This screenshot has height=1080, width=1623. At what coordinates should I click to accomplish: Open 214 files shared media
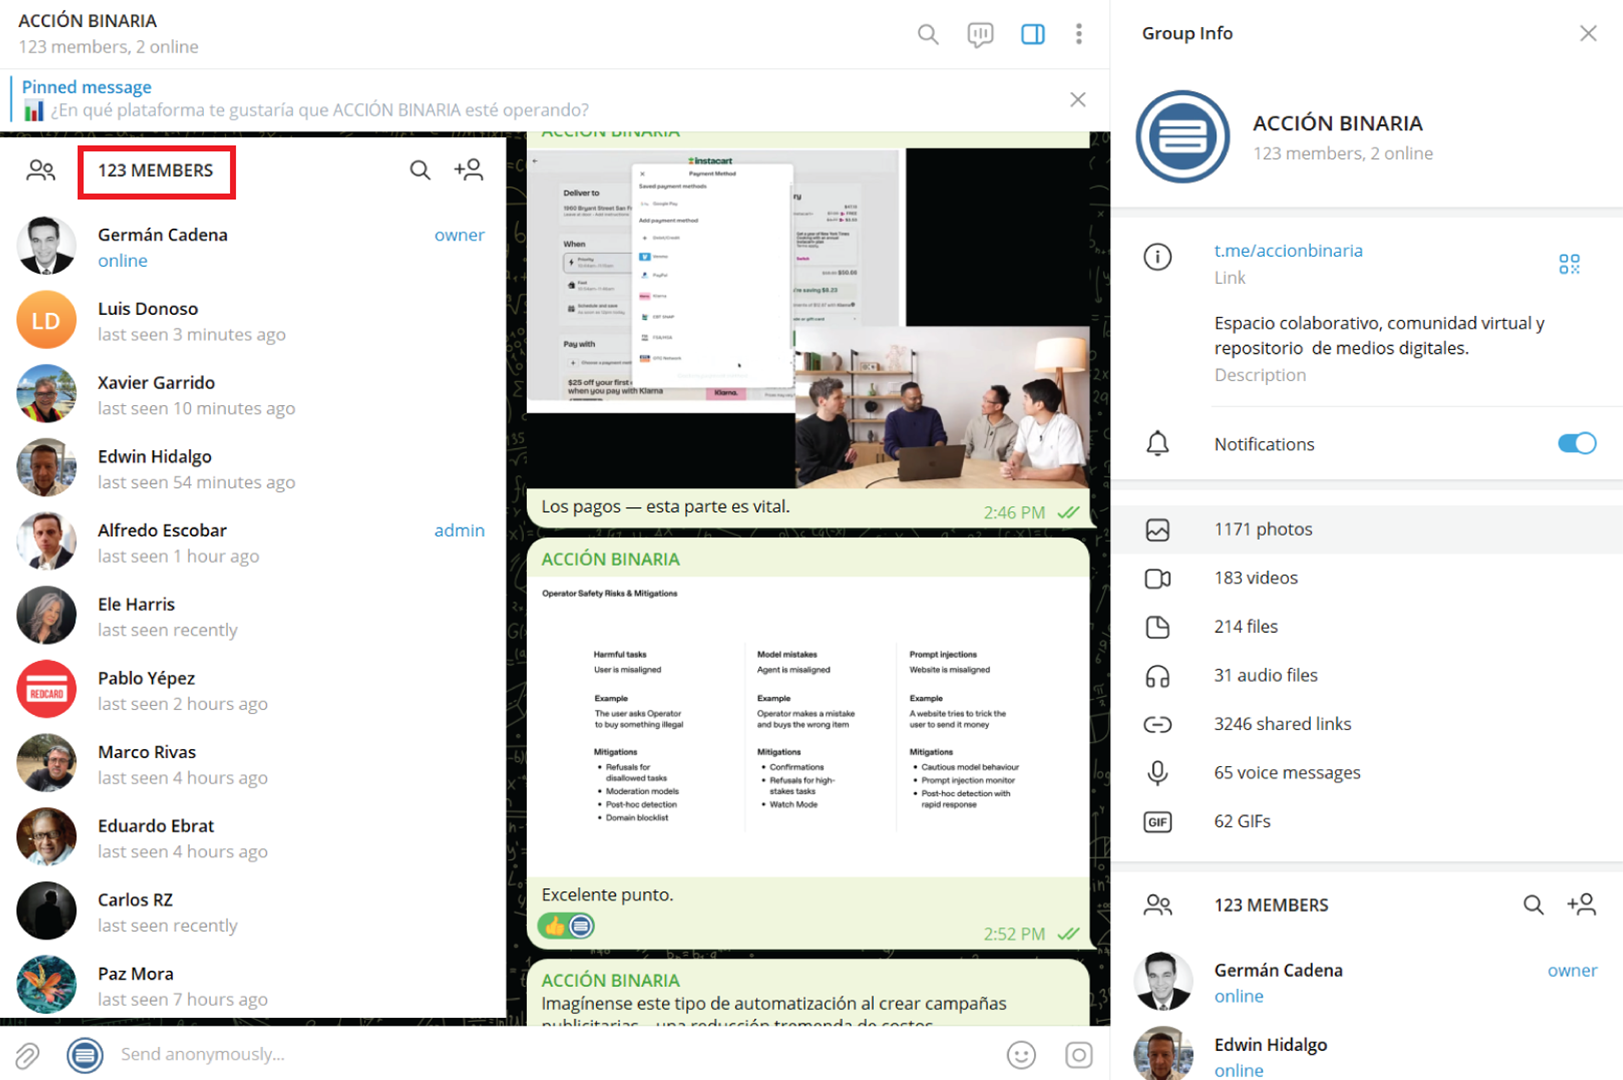tap(1367, 627)
